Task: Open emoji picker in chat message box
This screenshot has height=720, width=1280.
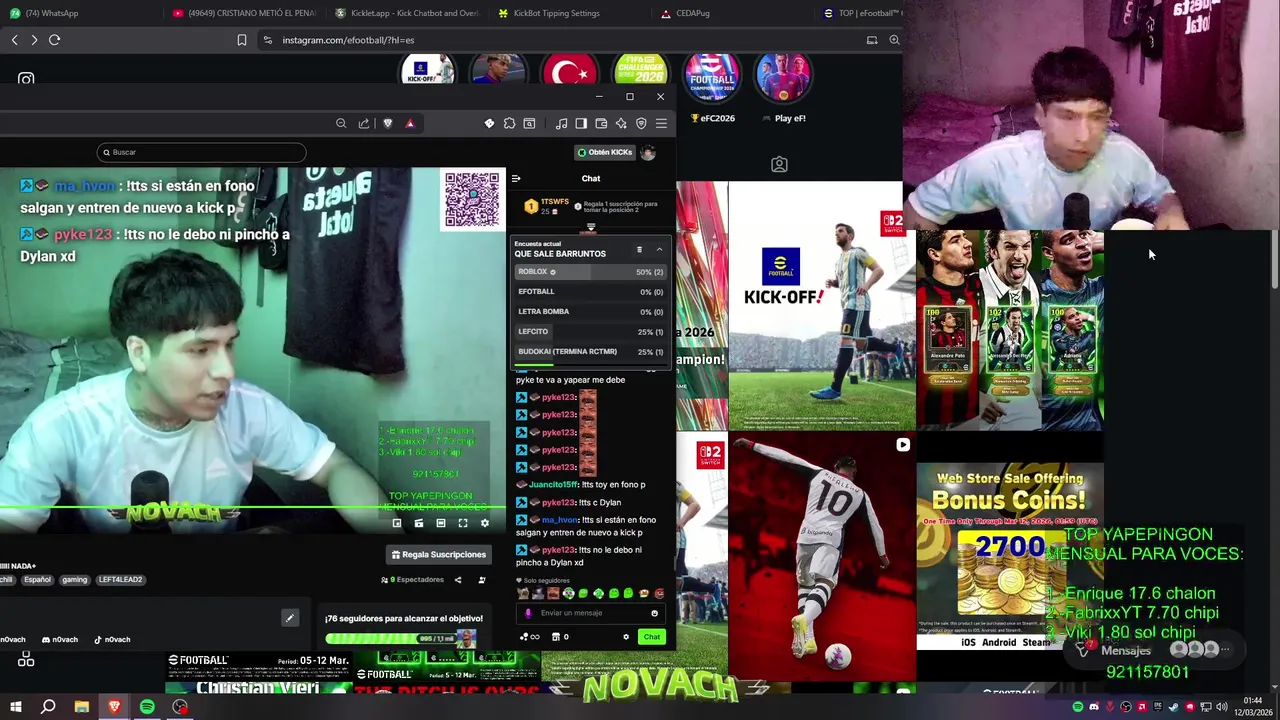Action: 655,613
